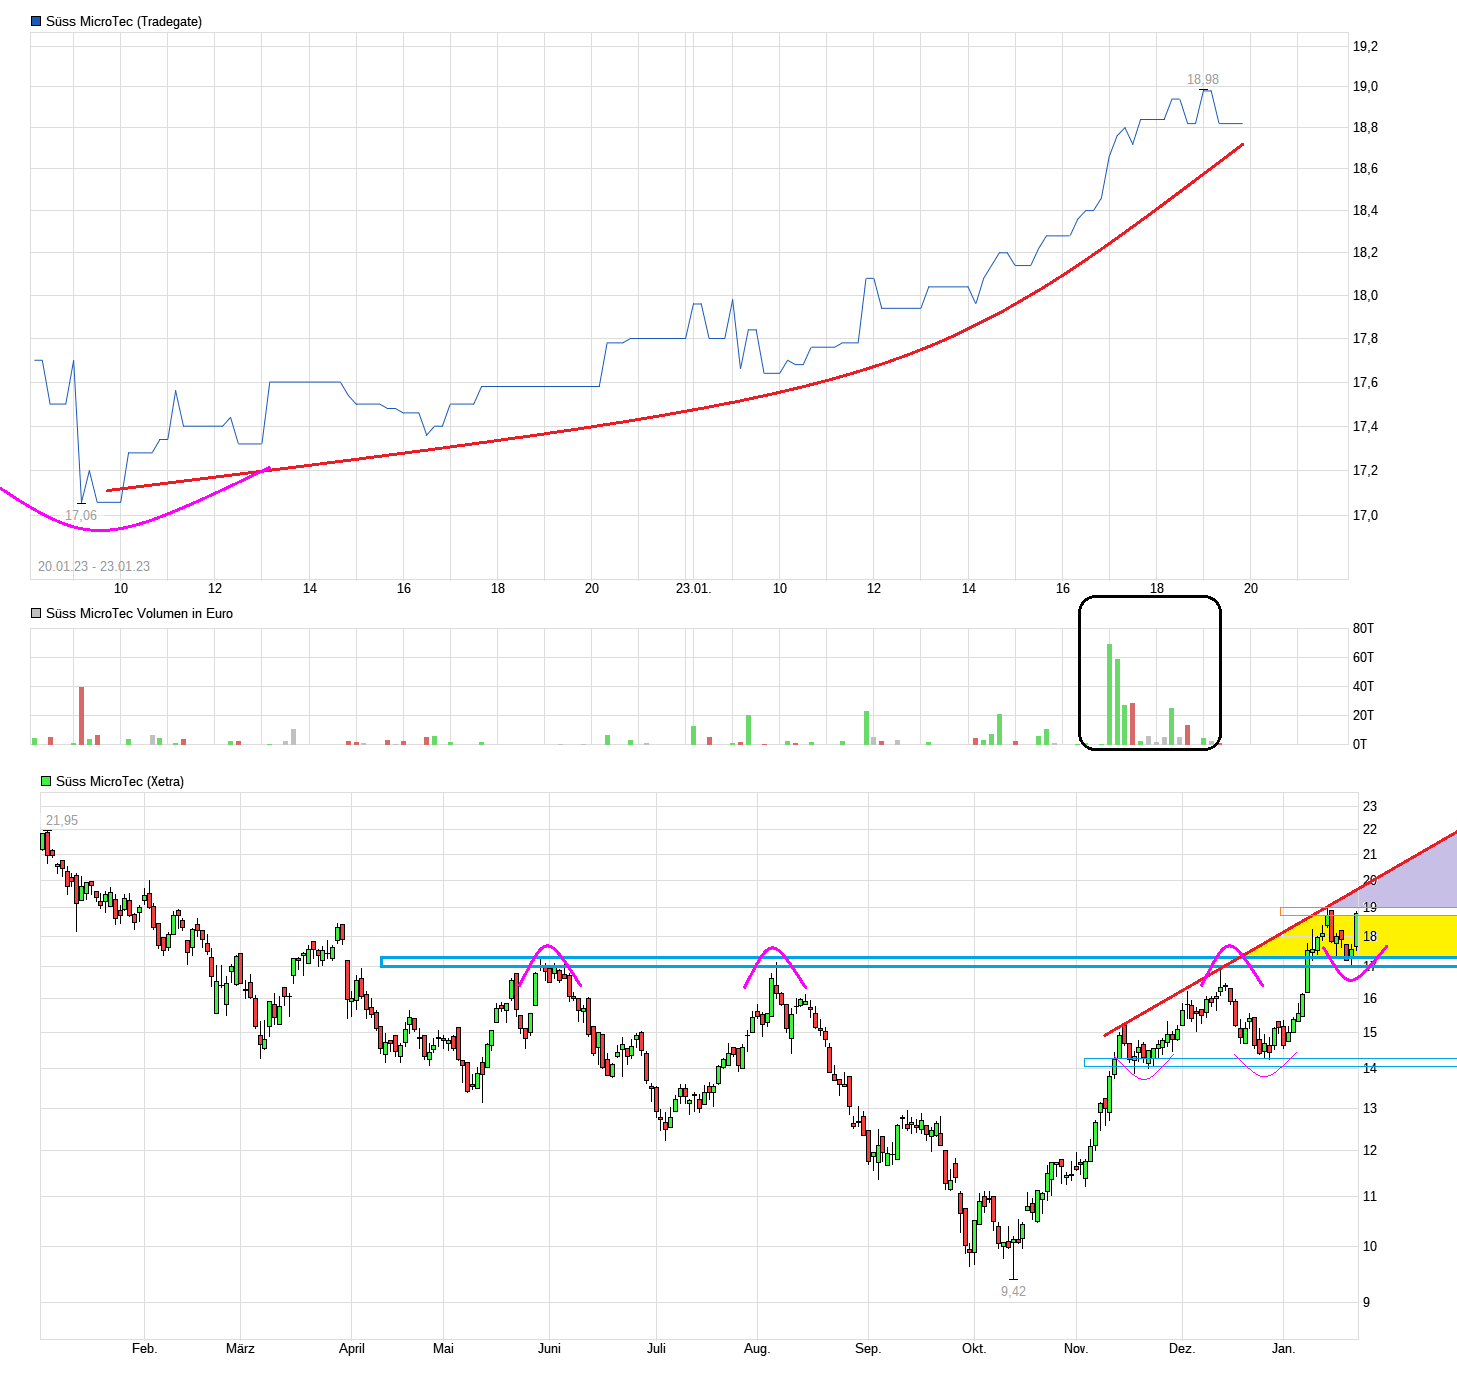The width and height of the screenshot is (1457, 1386).
Task: Expand the date range label 20.01.23 - 23.01.23
Action: coord(93,563)
